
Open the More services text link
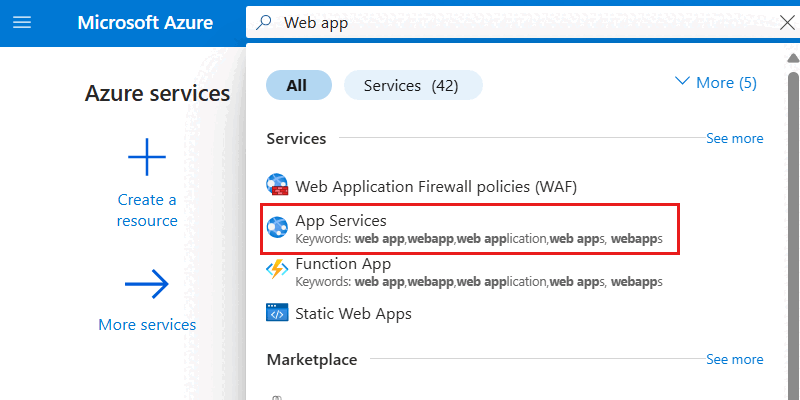pyautogui.click(x=147, y=324)
